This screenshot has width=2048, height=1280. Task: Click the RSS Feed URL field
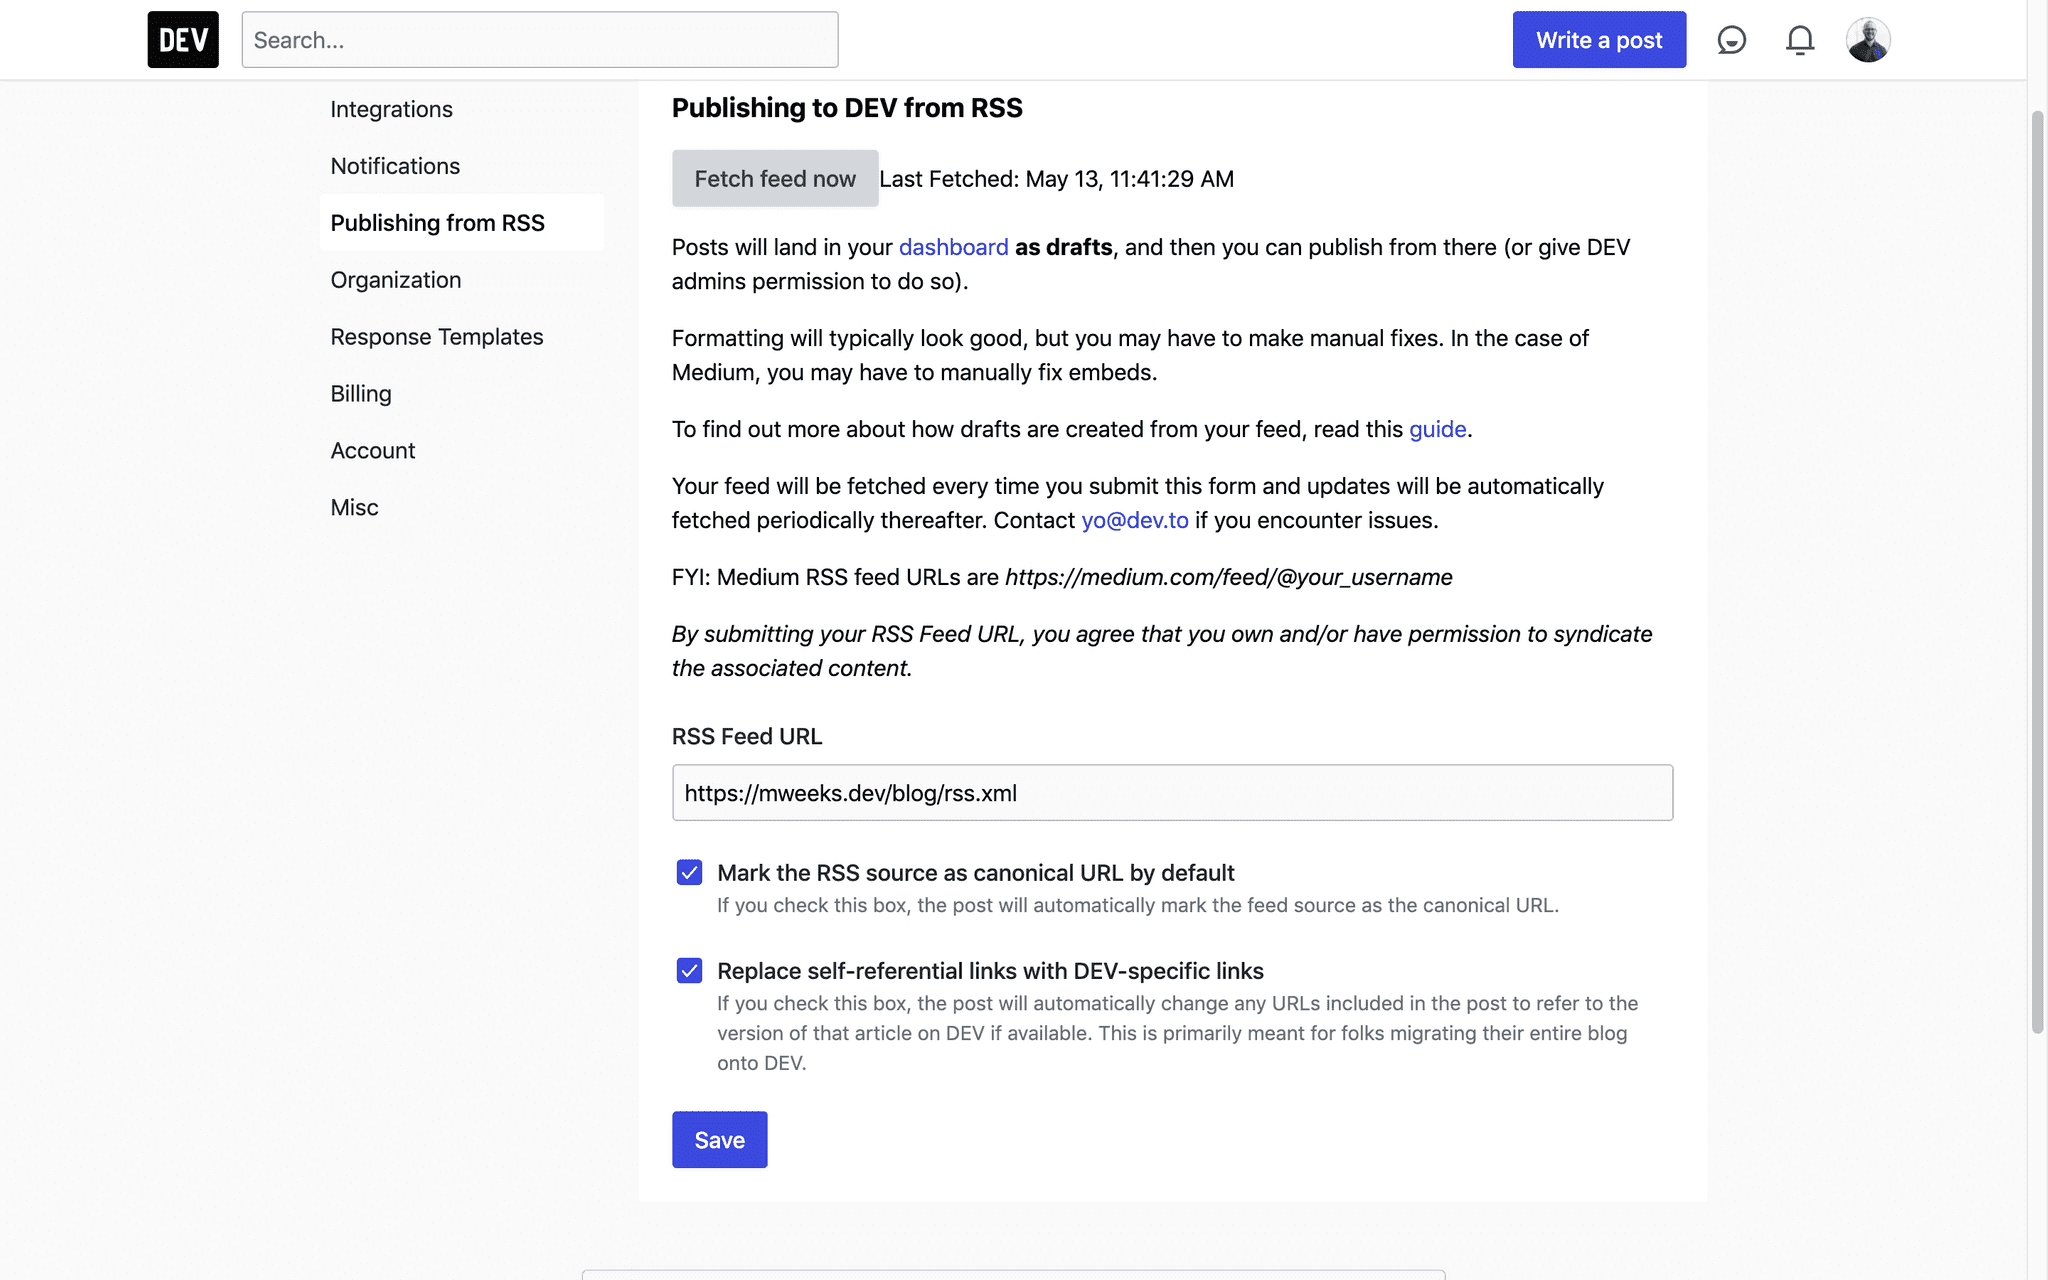pyautogui.click(x=1171, y=793)
